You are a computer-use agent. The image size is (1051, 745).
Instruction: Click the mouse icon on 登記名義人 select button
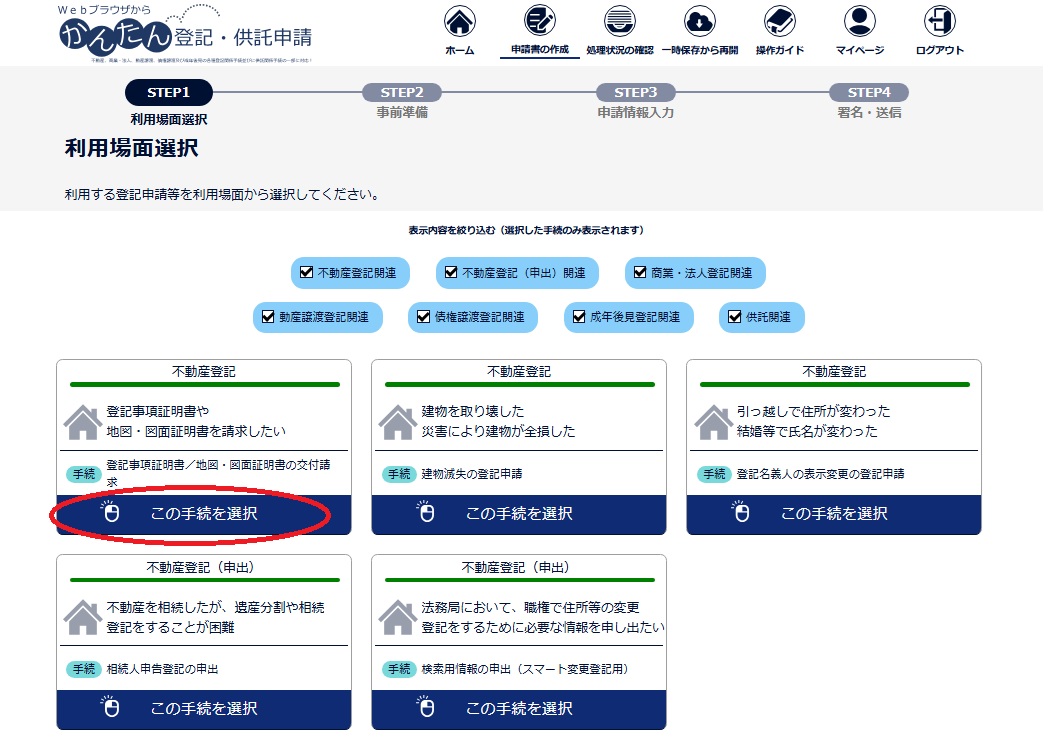[x=744, y=512]
